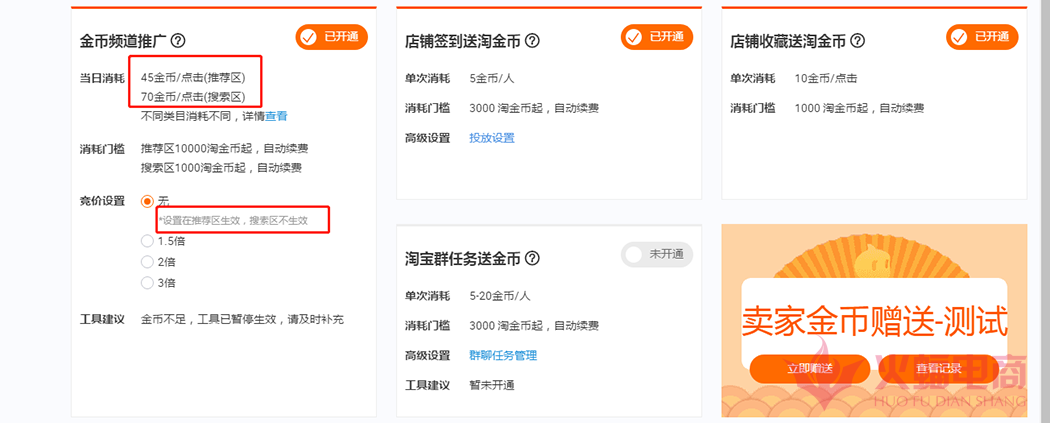Open help icon next to 店铺签到送淘金币

click(532, 41)
